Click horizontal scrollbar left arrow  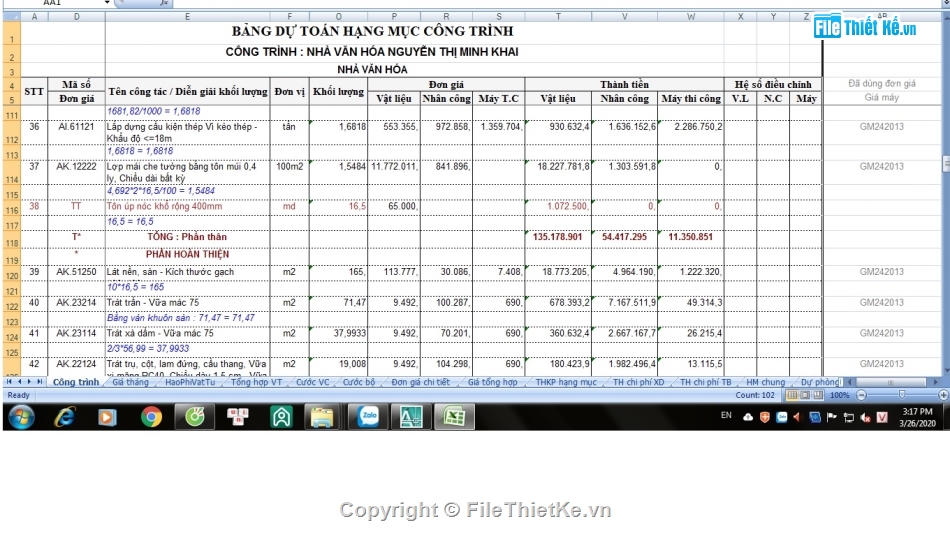[x=849, y=382]
